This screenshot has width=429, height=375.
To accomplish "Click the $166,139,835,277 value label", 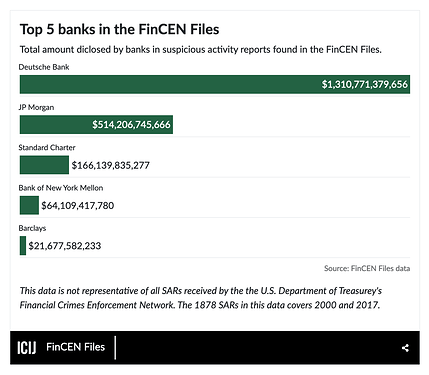I will pos(111,165).
